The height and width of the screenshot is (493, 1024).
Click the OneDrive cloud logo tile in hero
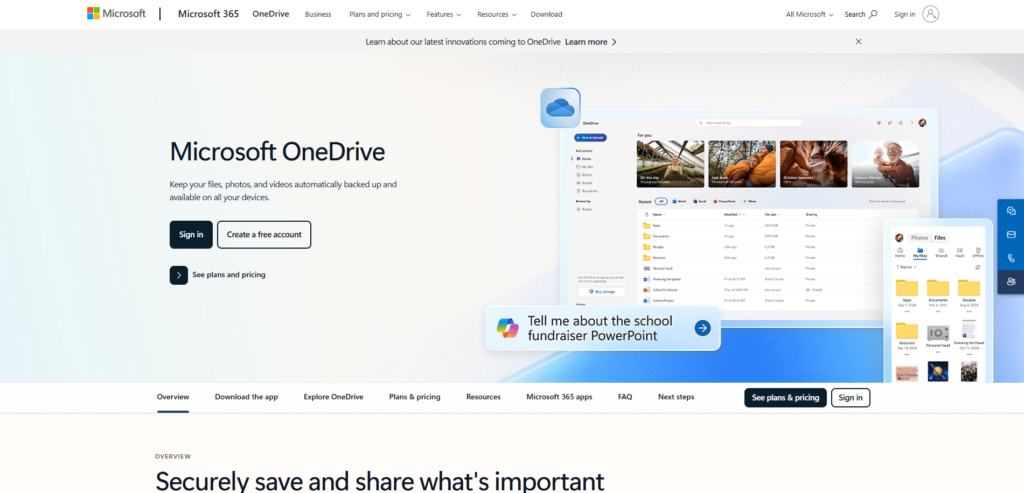(x=560, y=108)
